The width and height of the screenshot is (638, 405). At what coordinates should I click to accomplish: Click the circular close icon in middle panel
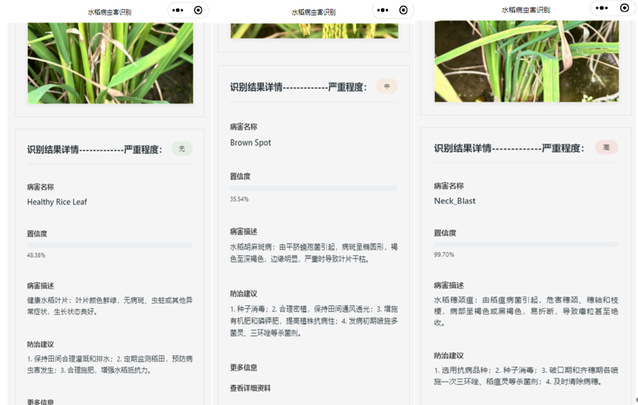click(x=402, y=9)
